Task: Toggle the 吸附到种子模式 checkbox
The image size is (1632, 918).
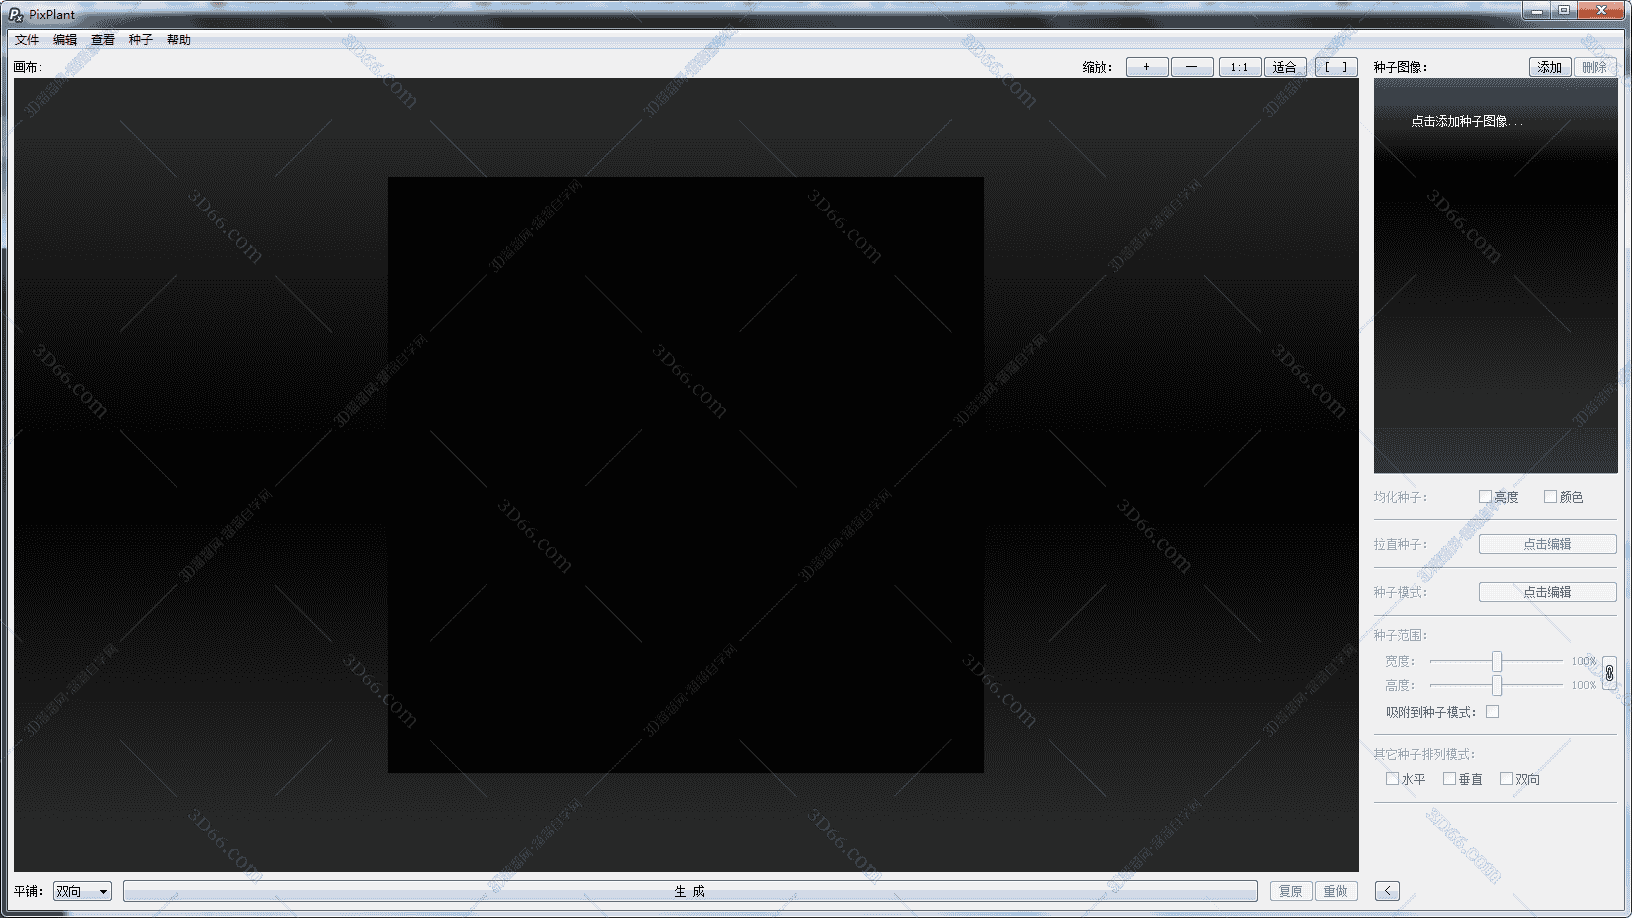Action: [1492, 712]
